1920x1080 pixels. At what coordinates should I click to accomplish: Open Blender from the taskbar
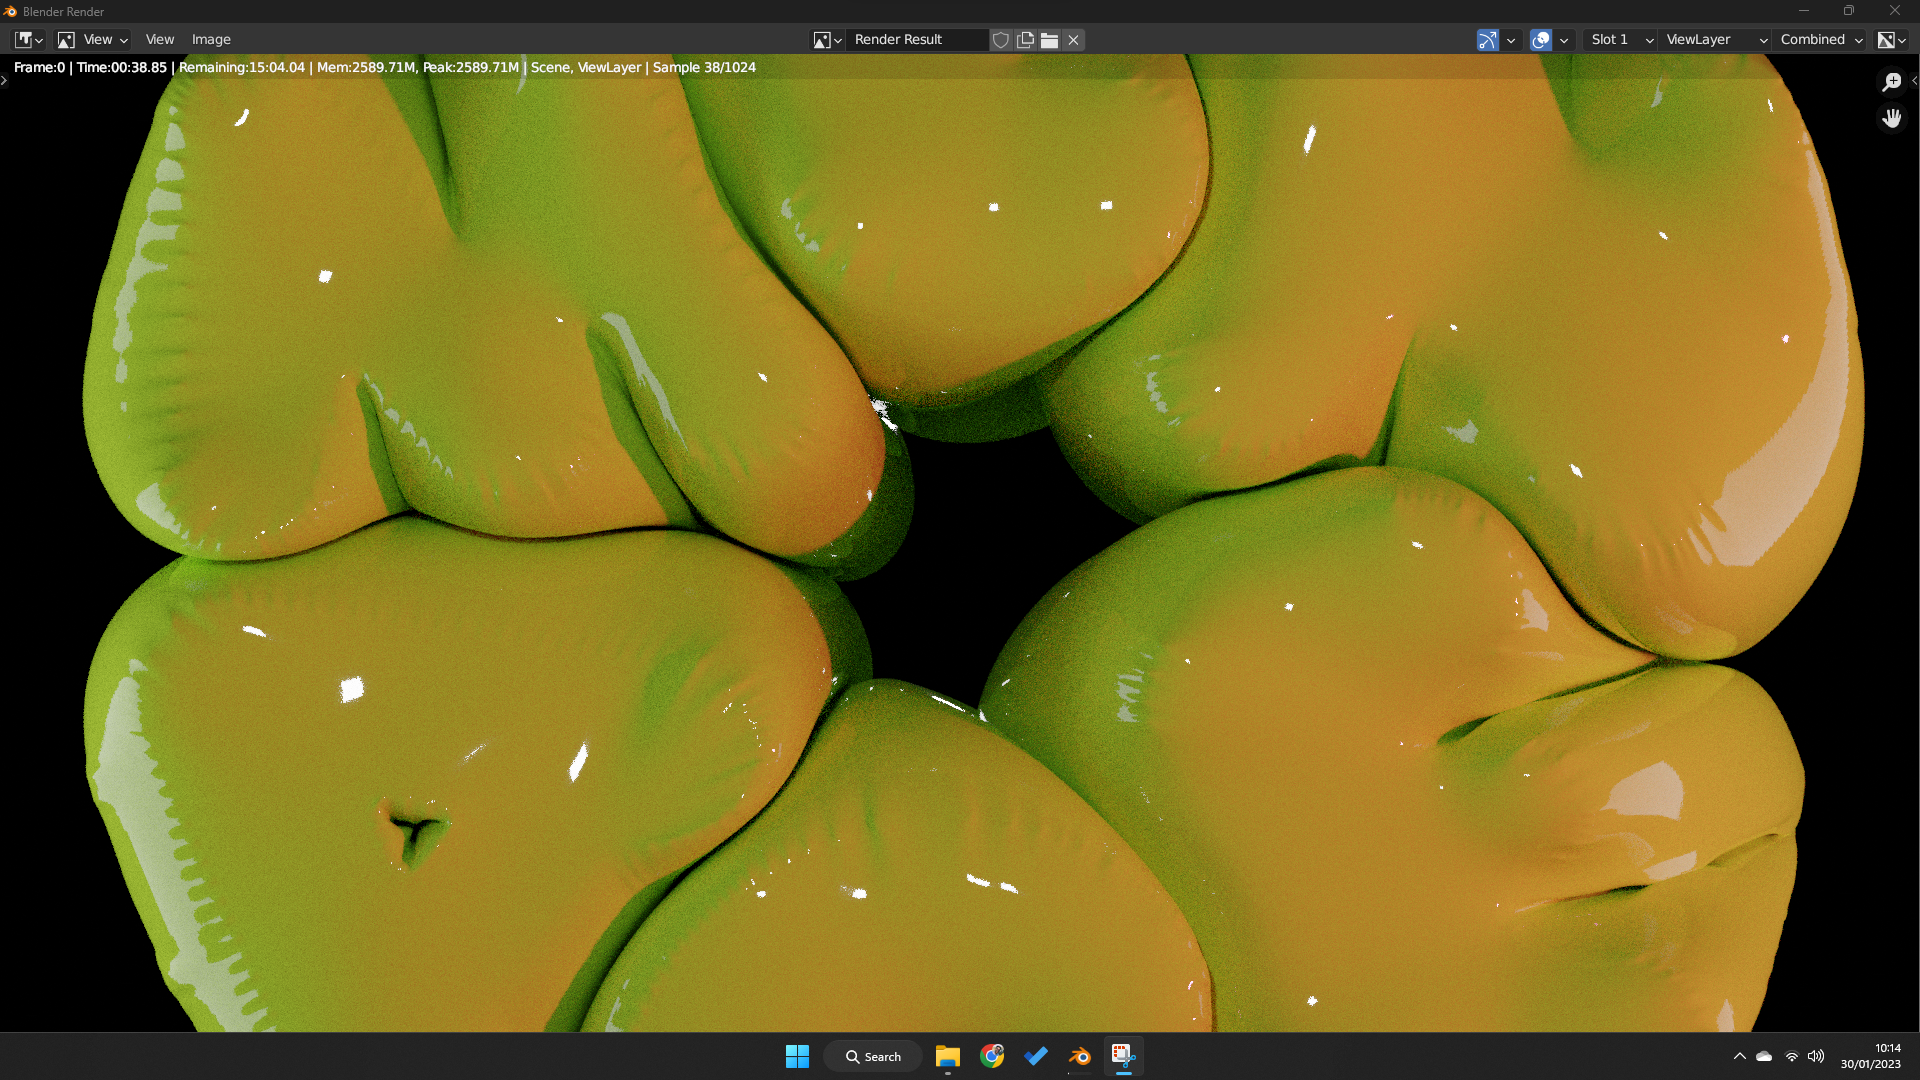click(1080, 1056)
